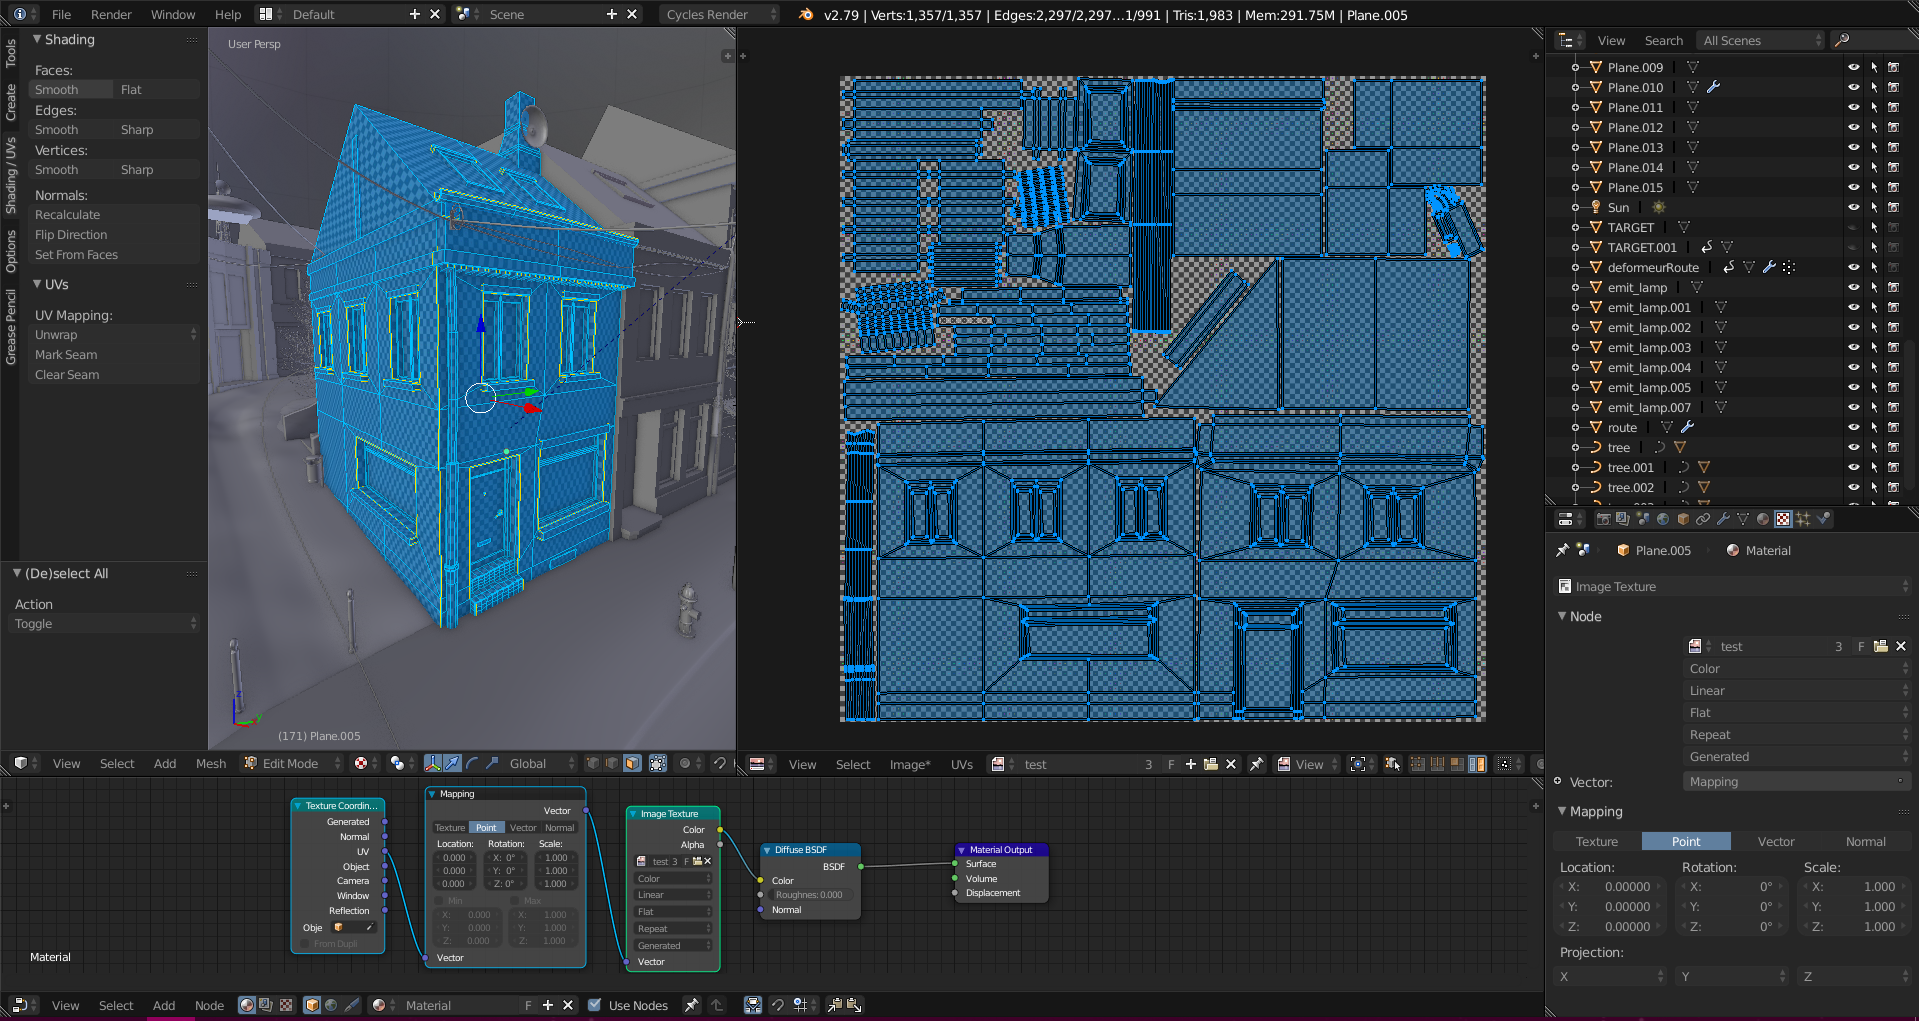Hide Plane.009 using its eye icon
The height and width of the screenshot is (1021, 1919).
click(x=1853, y=68)
